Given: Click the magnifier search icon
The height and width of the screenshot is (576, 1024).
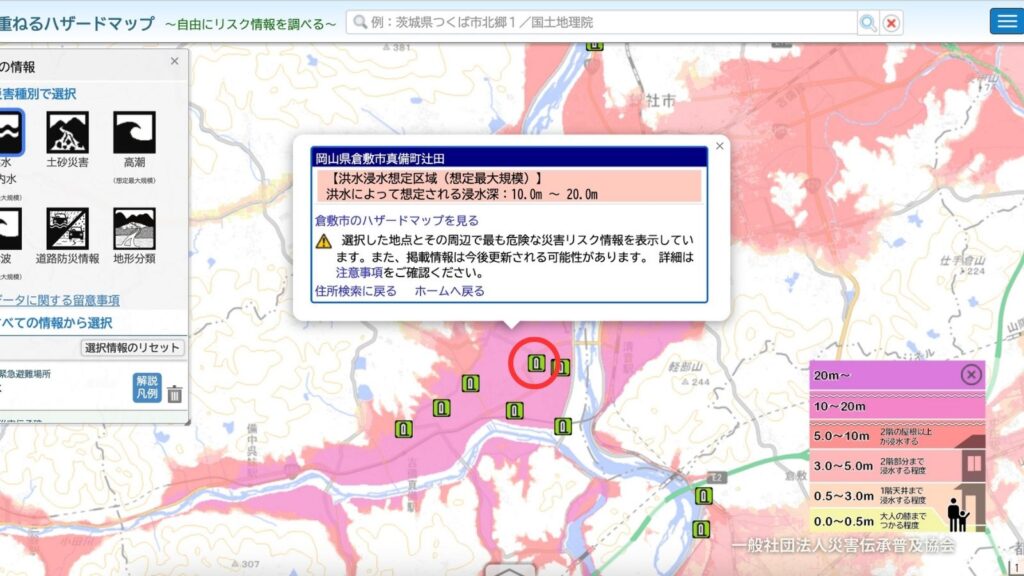Looking at the screenshot, I should 868,22.
